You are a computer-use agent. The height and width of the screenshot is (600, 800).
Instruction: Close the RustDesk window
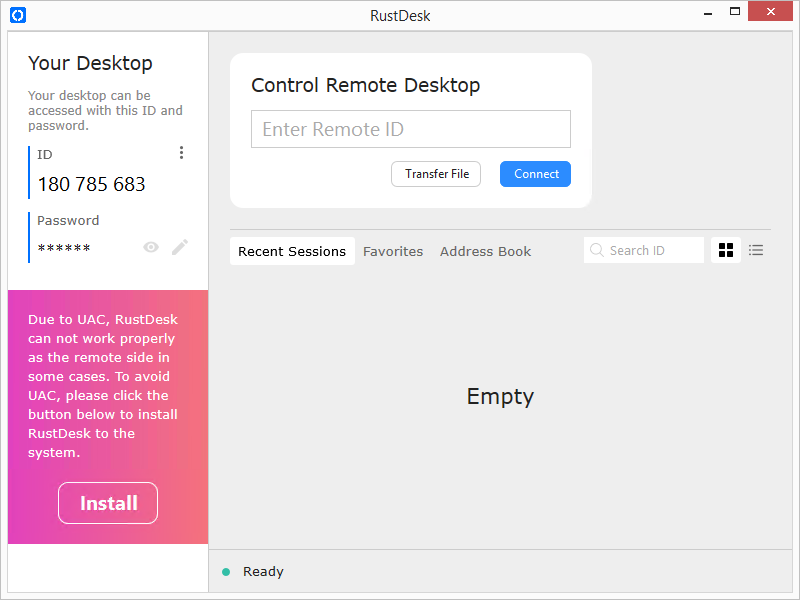coord(770,11)
